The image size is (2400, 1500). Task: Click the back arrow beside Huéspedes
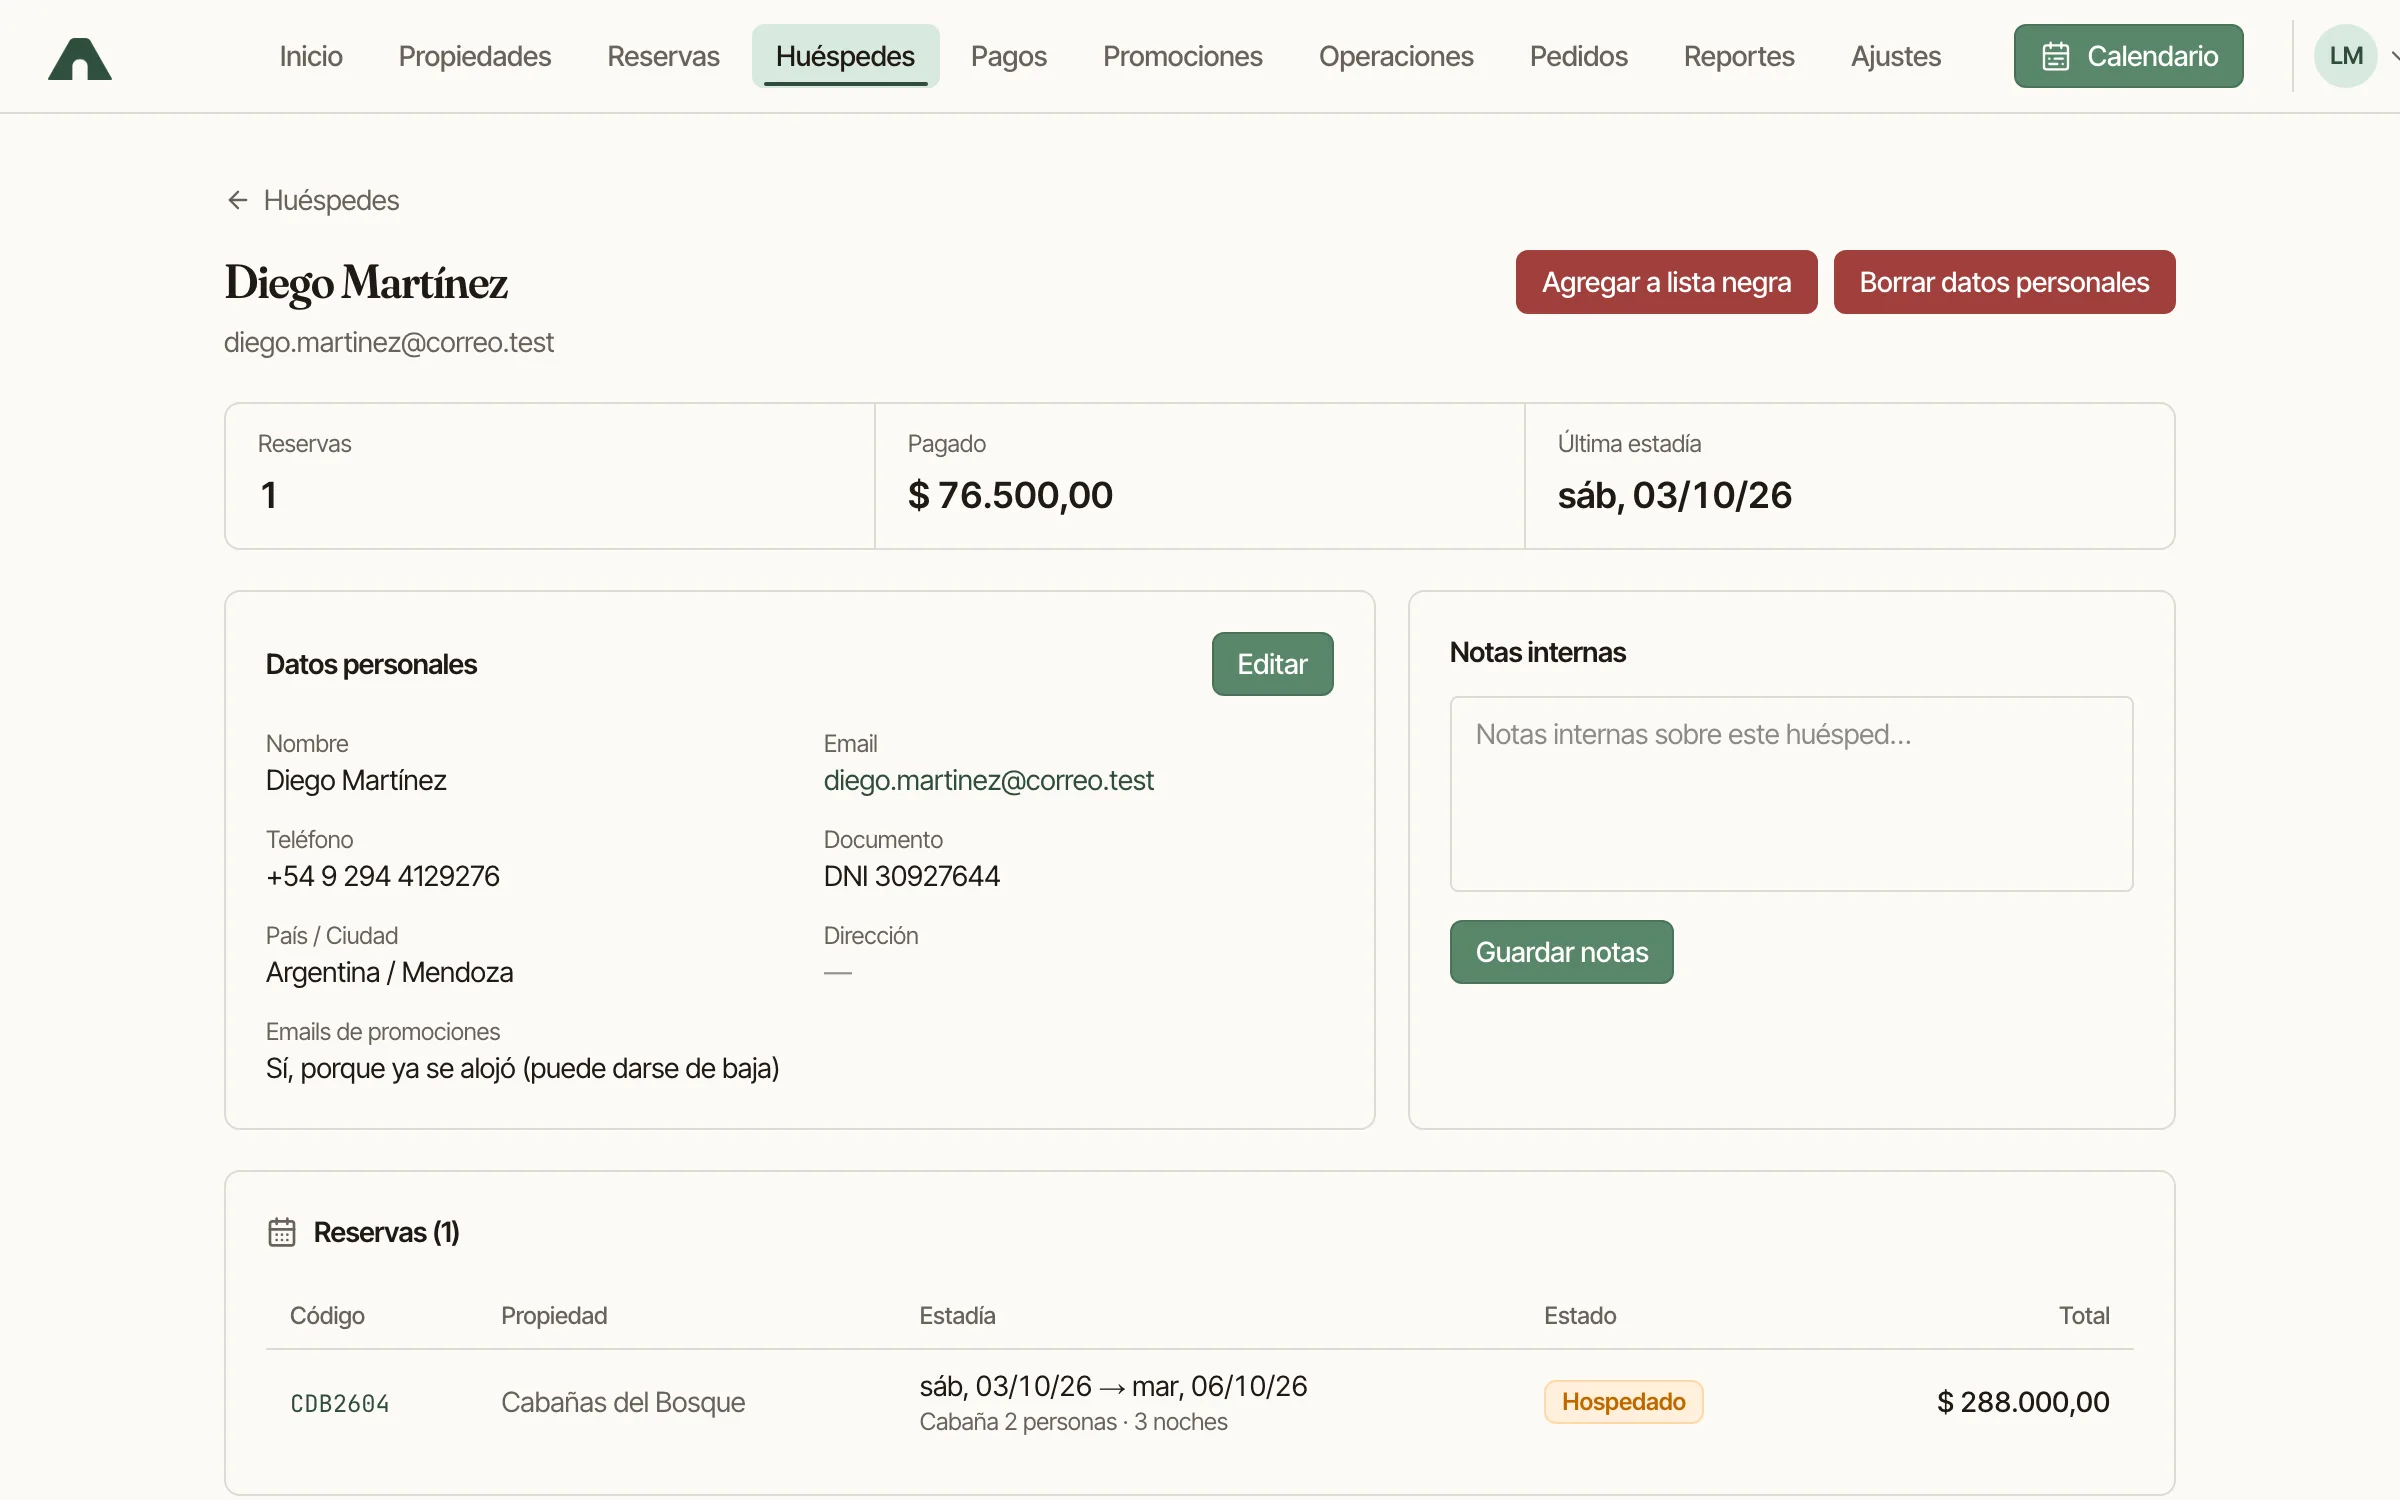(237, 200)
